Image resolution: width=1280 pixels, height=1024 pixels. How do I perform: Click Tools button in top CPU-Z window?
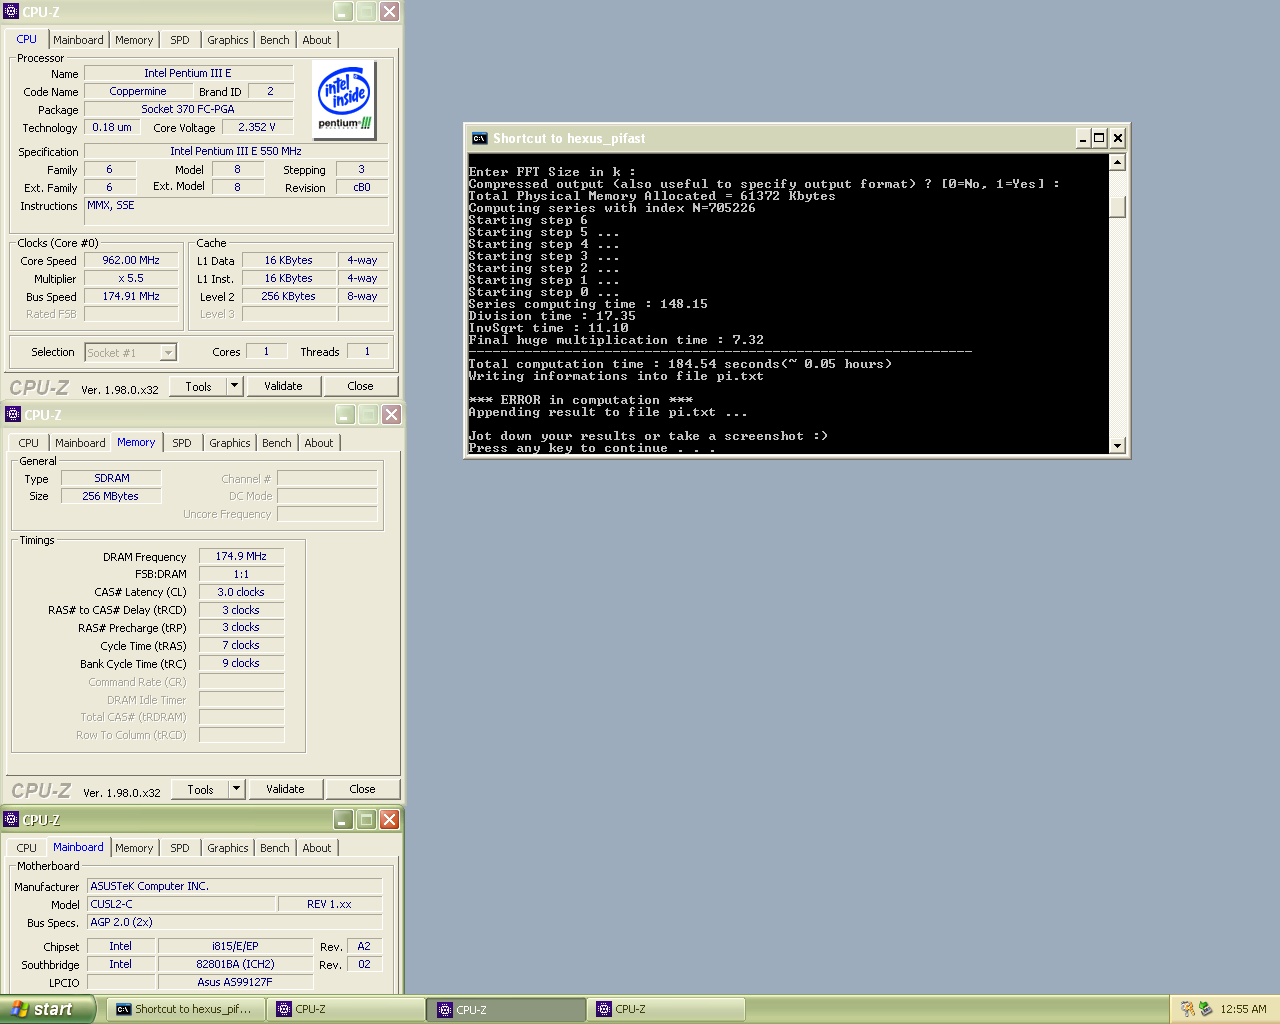[x=198, y=386]
